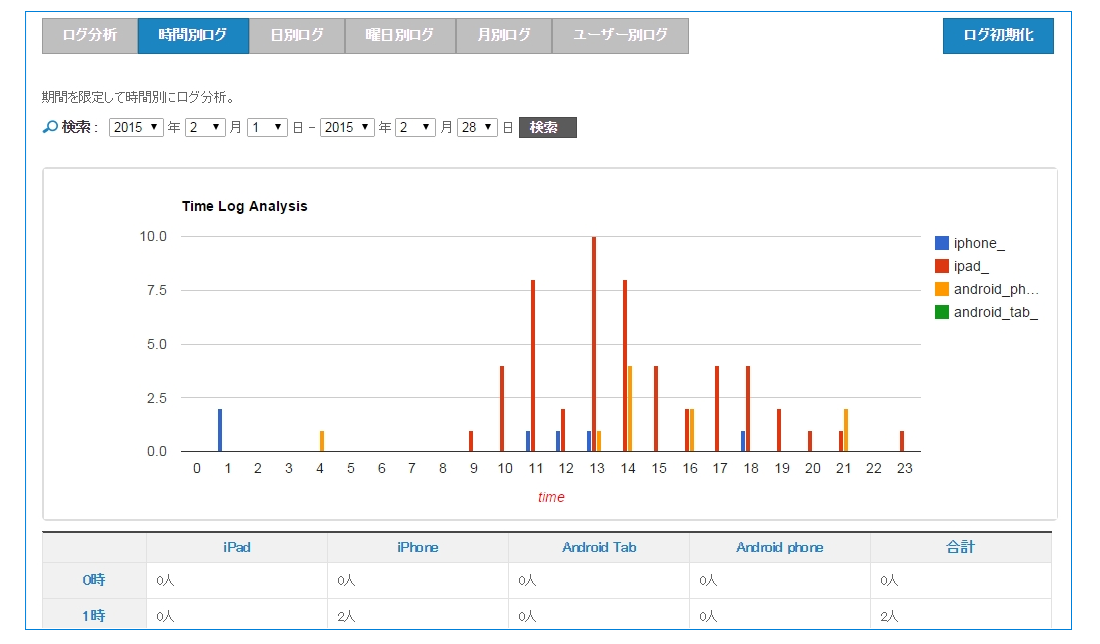Screen dimensions: 1100x644
Task: Click the red ipad_ legend swatch
Action: [941, 266]
